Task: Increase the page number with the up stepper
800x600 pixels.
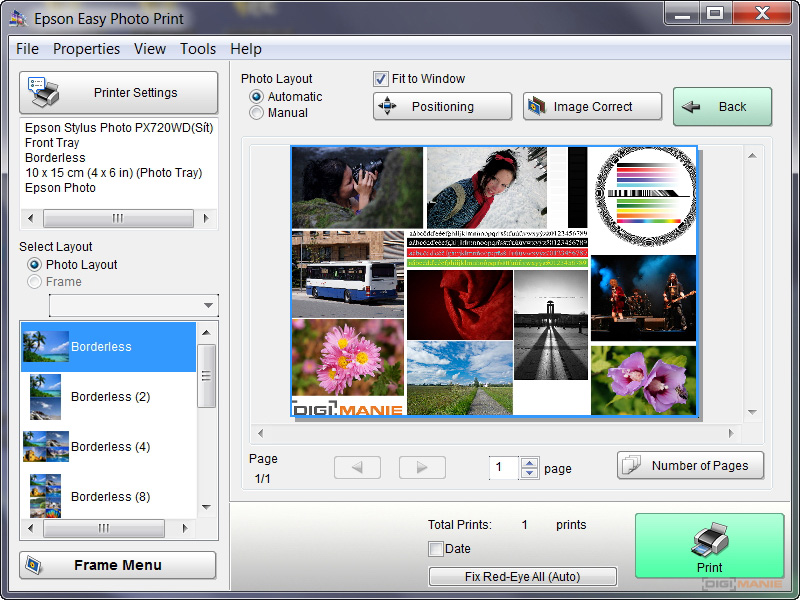Action: (530, 461)
